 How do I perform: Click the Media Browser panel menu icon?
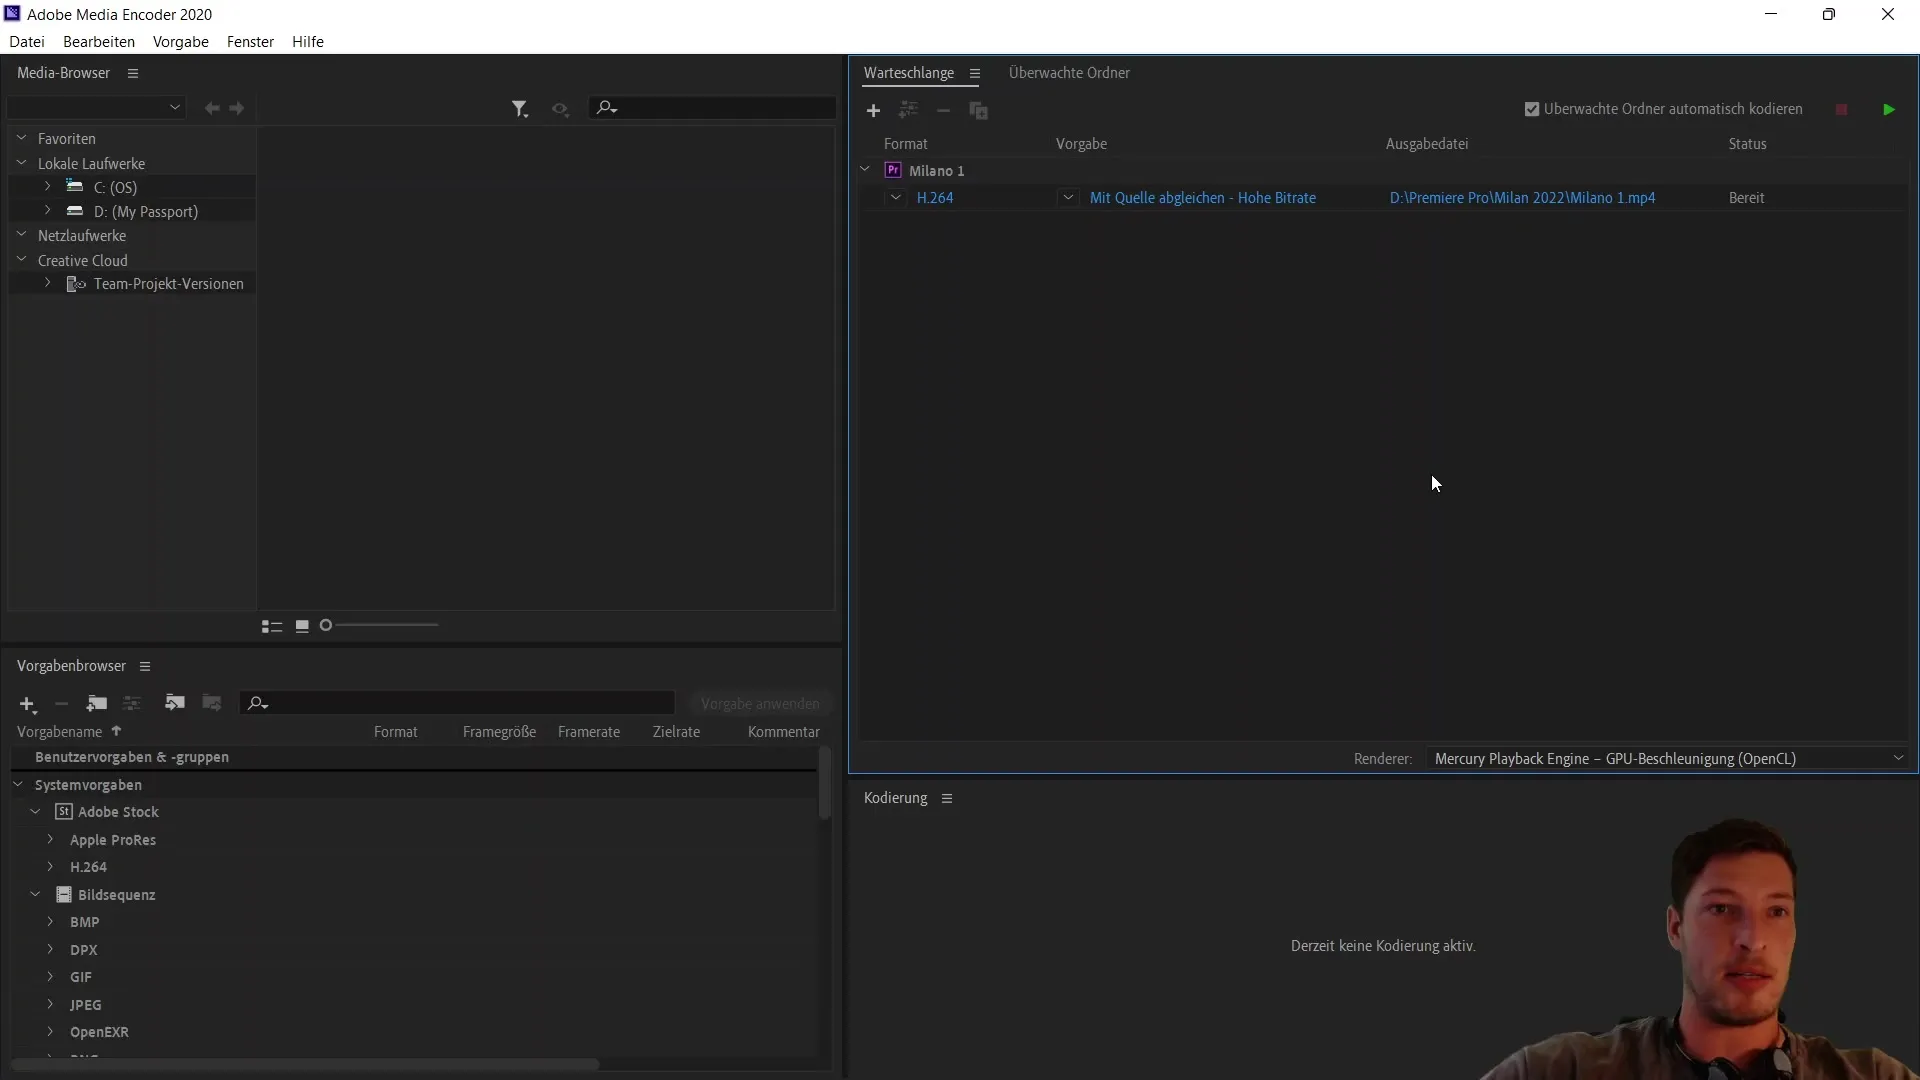click(132, 73)
